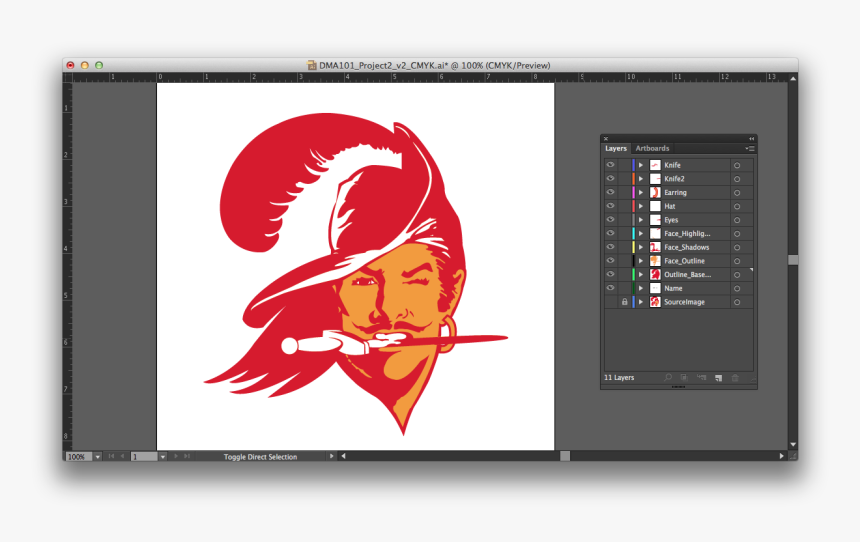Open the Layers panel flyout menu

pos(750,148)
